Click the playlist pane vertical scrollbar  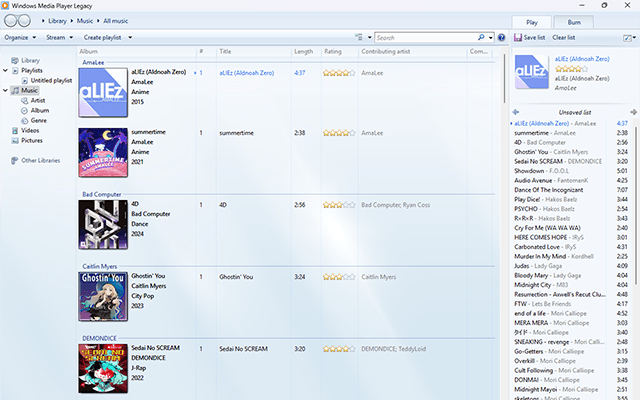point(635,204)
